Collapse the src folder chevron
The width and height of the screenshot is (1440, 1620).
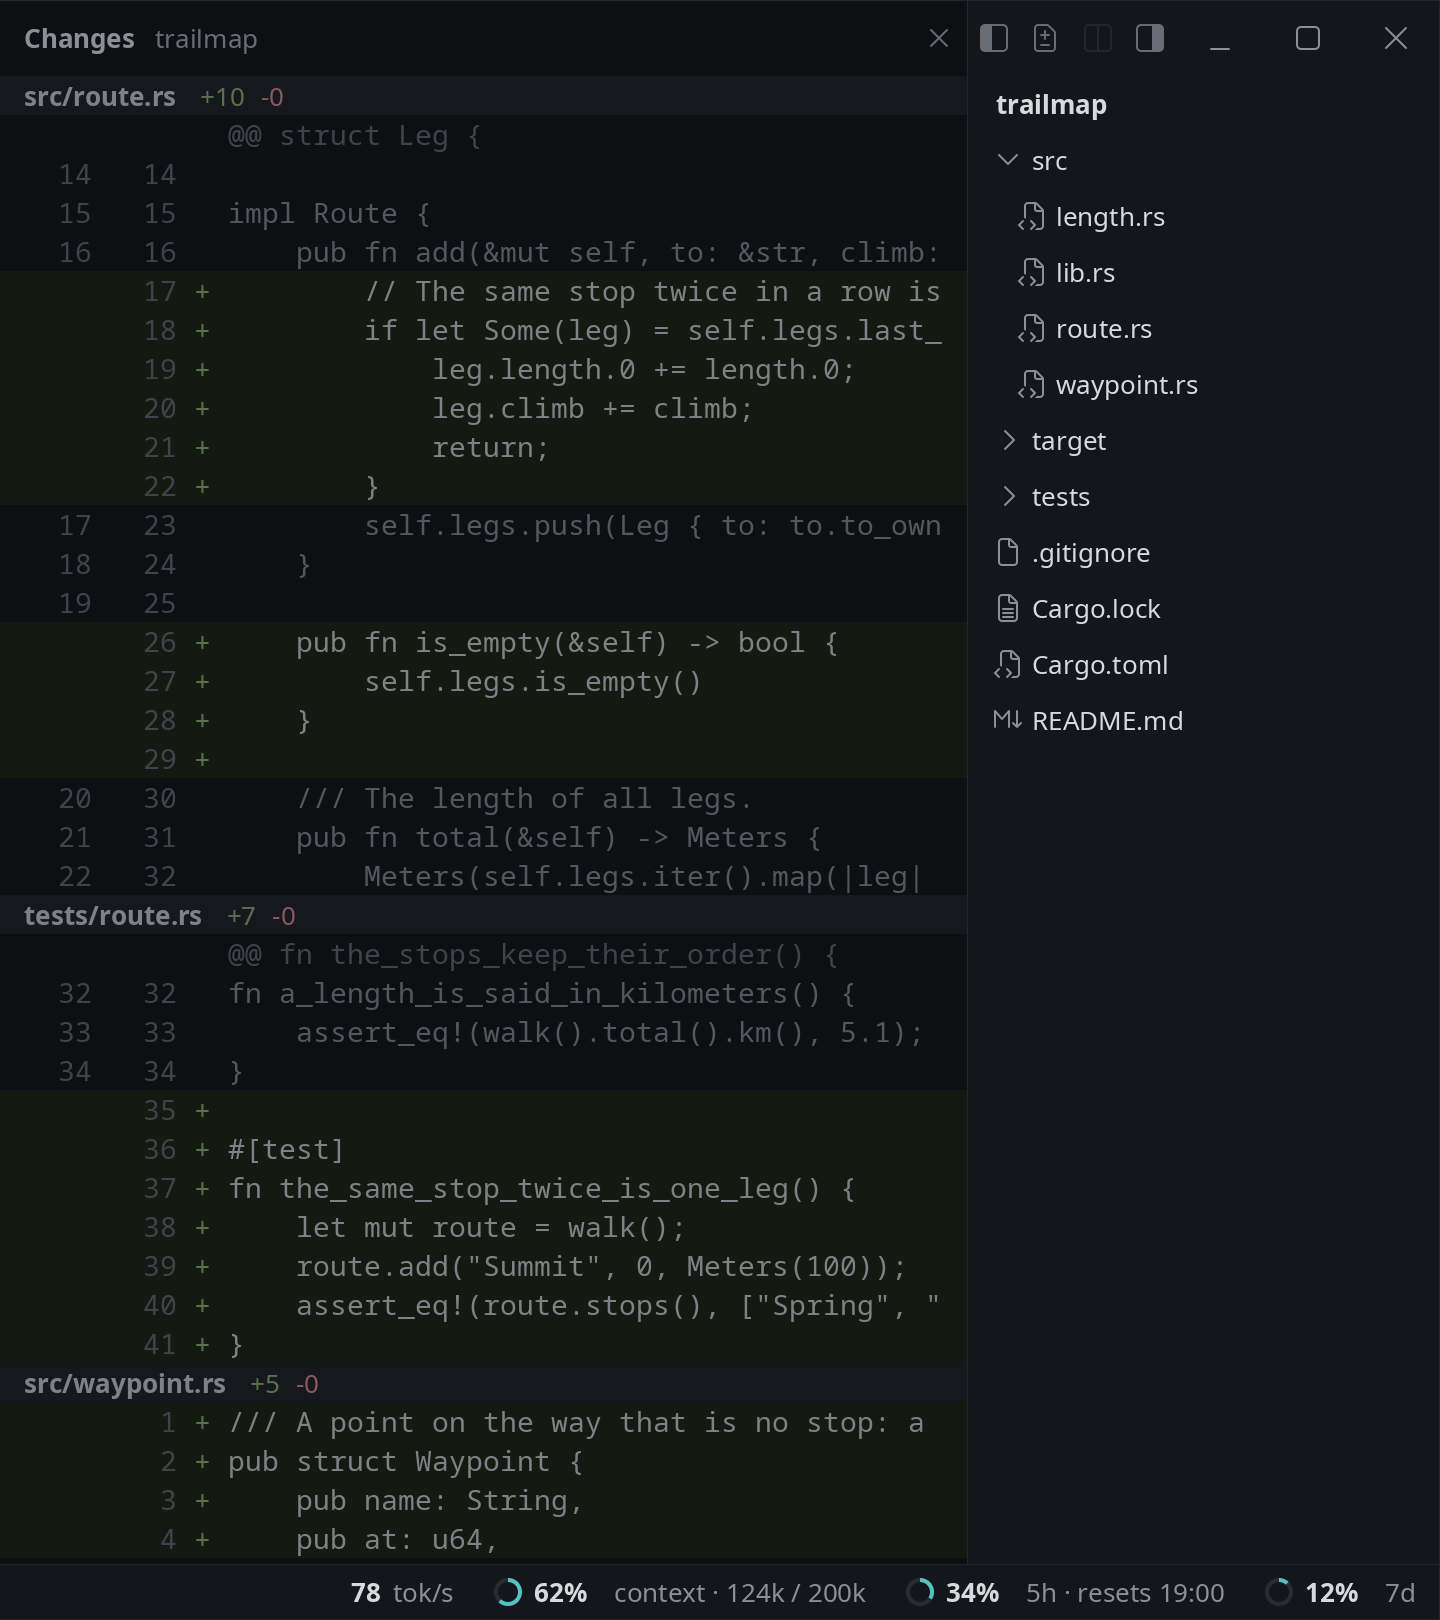coord(1008,160)
